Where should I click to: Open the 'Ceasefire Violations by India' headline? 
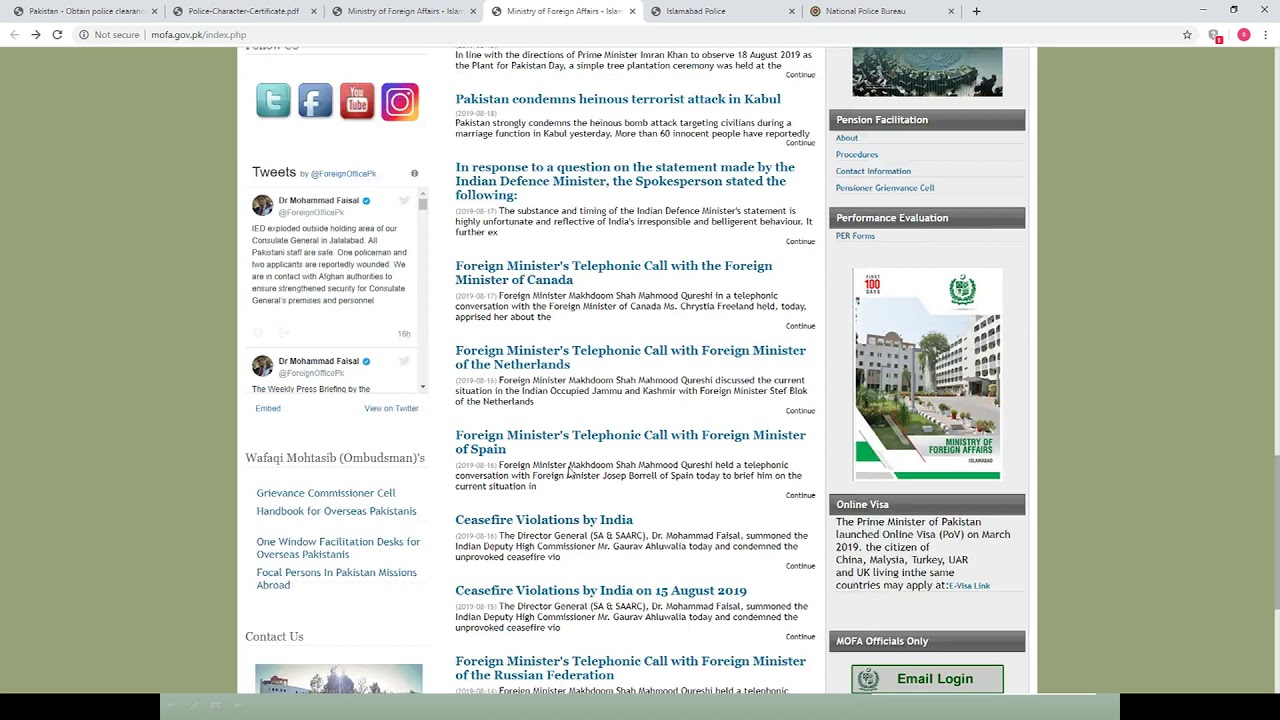(544, 520)
